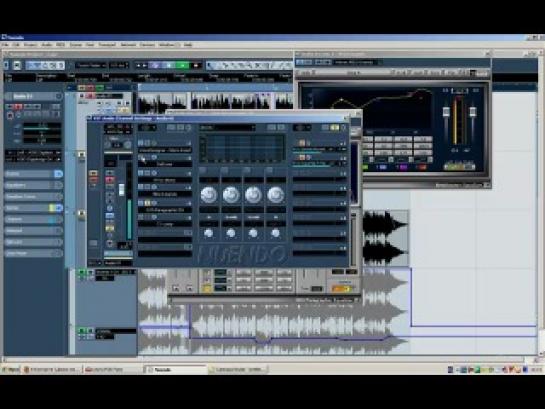Click yellow mute button left of channel strip
This screenshot has height=409, width=545.
point(93,173)
